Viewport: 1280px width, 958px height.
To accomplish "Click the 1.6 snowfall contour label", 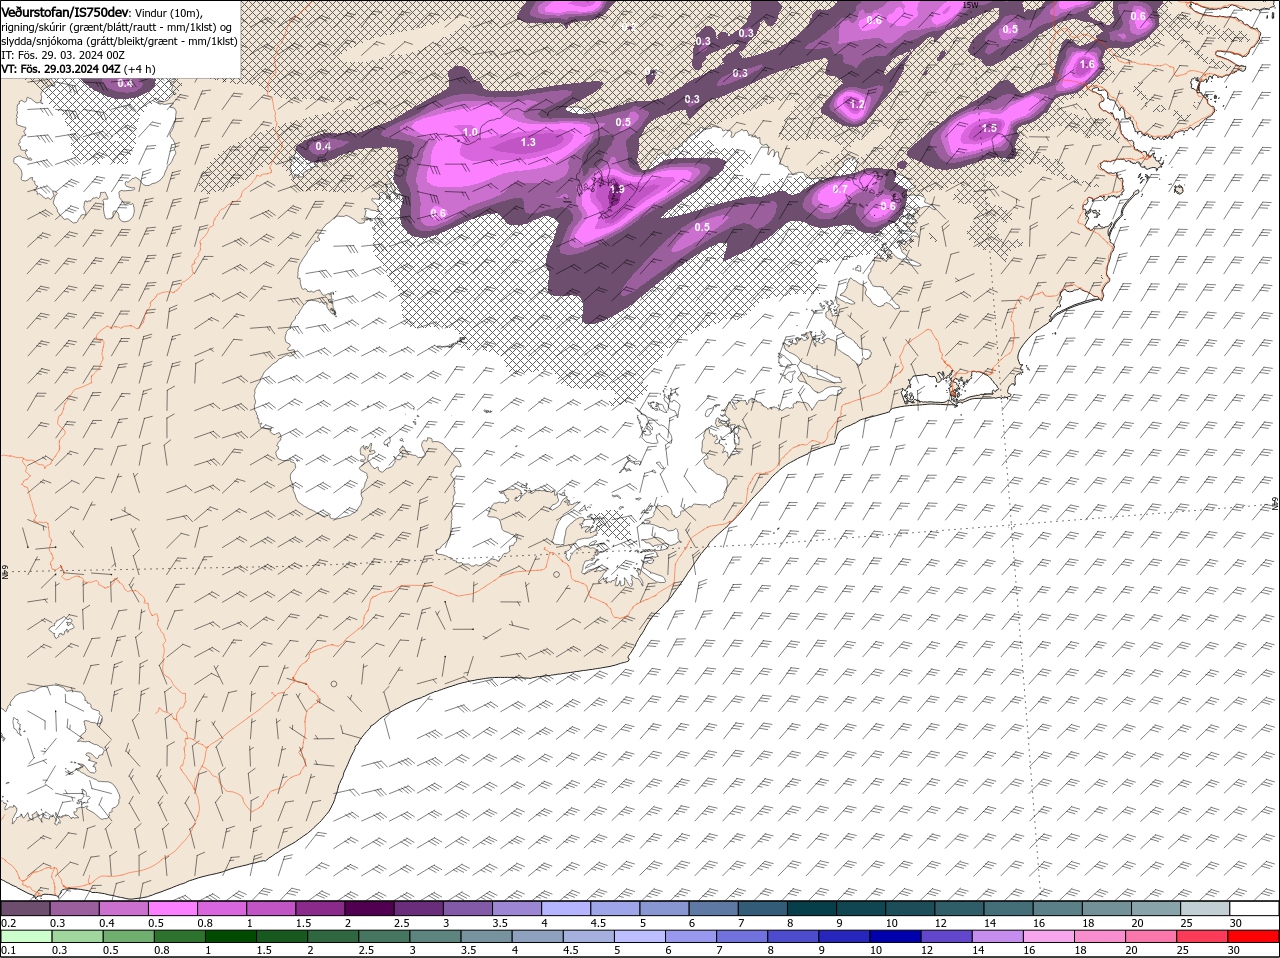I will (x=1088, y=65).
